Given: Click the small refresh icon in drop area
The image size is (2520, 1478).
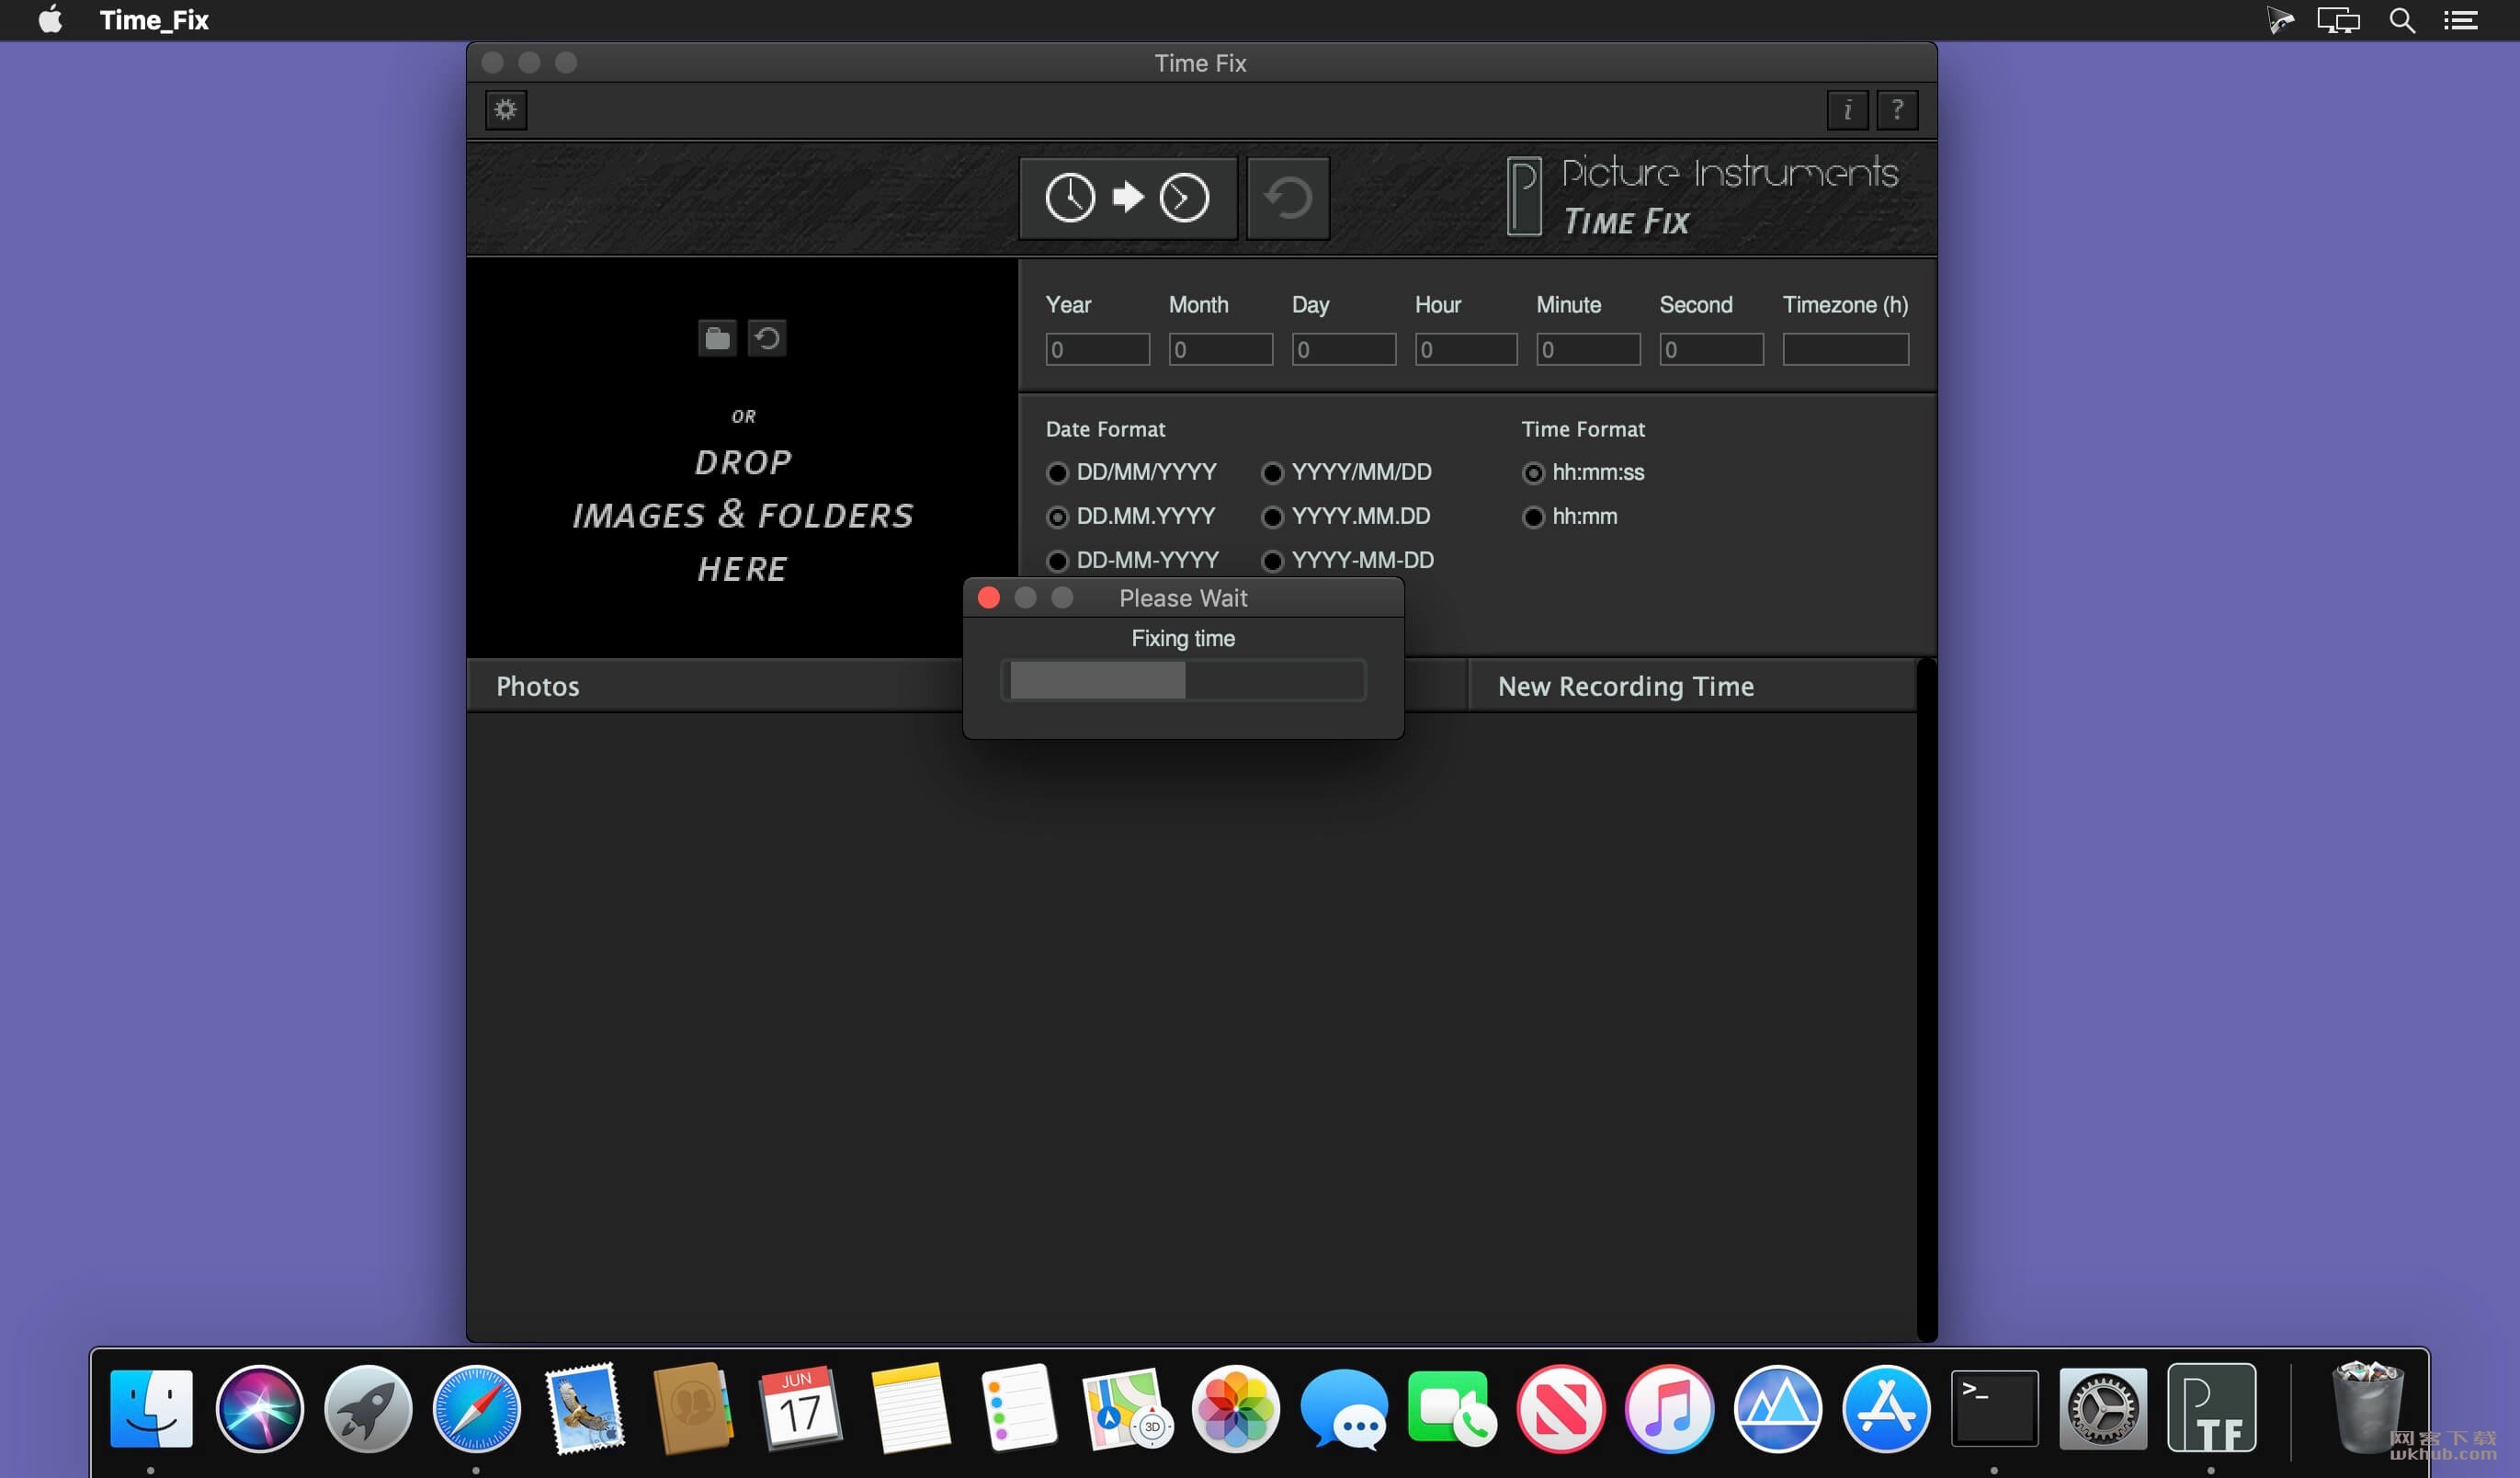Looking at the screenshot, I should click(767, 338).
